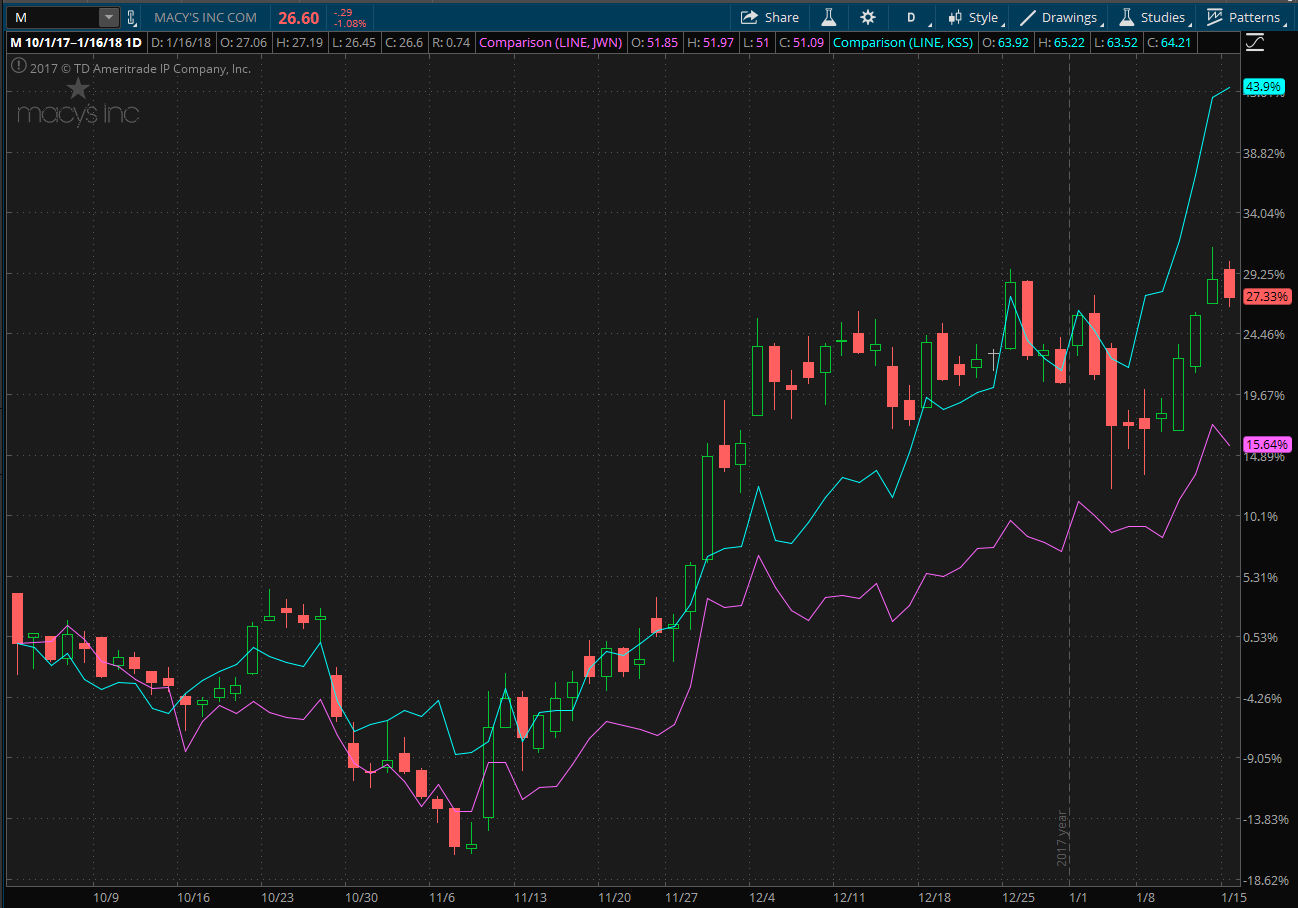Viewport: 1298px width, 908px height.
Task: Click the R: 0.74 range value
Action: coord(451,42)
